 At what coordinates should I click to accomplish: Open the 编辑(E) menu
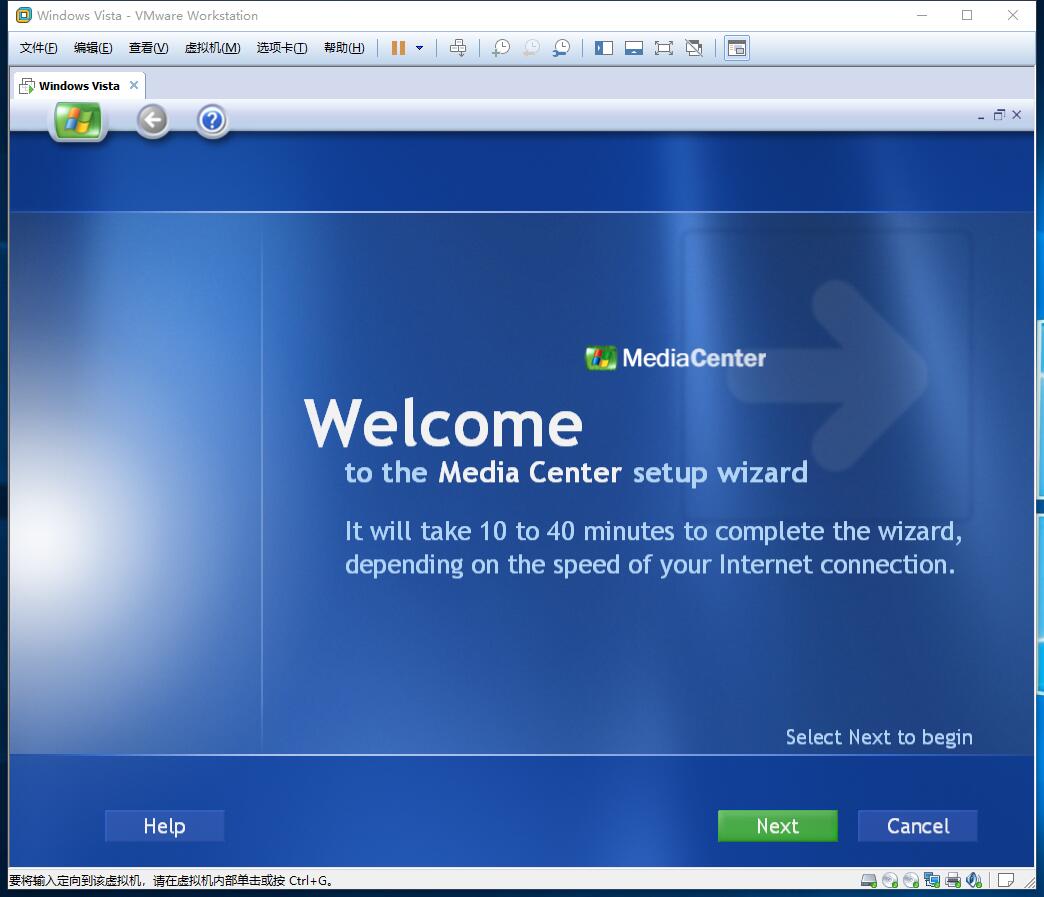[x=93, y=48]
